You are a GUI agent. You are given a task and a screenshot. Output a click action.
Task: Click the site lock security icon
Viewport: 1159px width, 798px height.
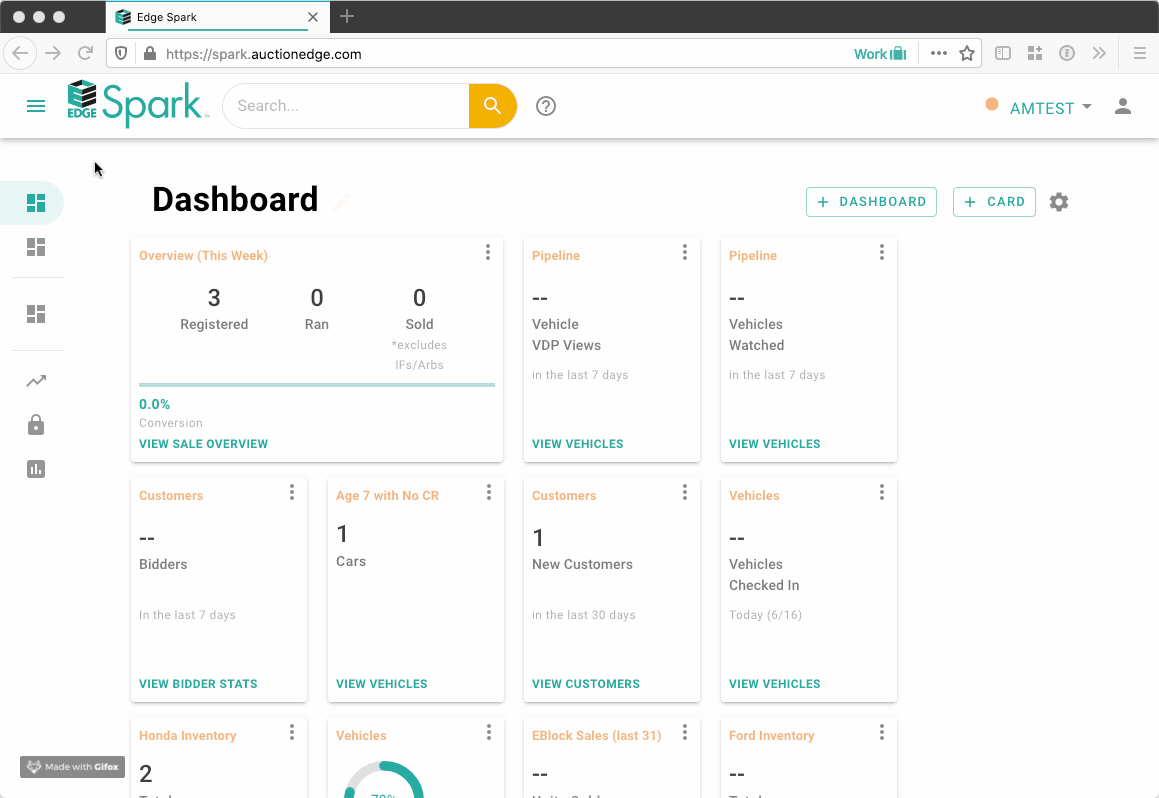pyautogui.click(x=149, y=53)
